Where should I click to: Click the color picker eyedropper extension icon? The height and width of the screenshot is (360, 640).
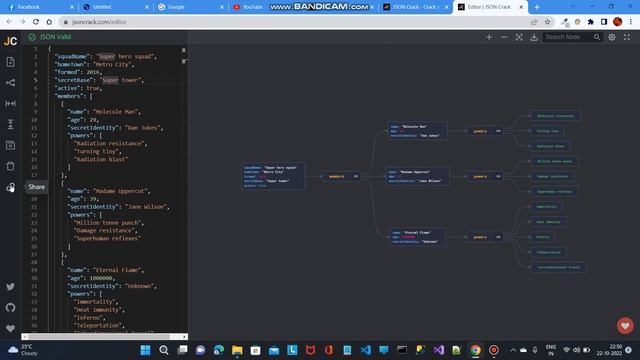click(564, 22)
